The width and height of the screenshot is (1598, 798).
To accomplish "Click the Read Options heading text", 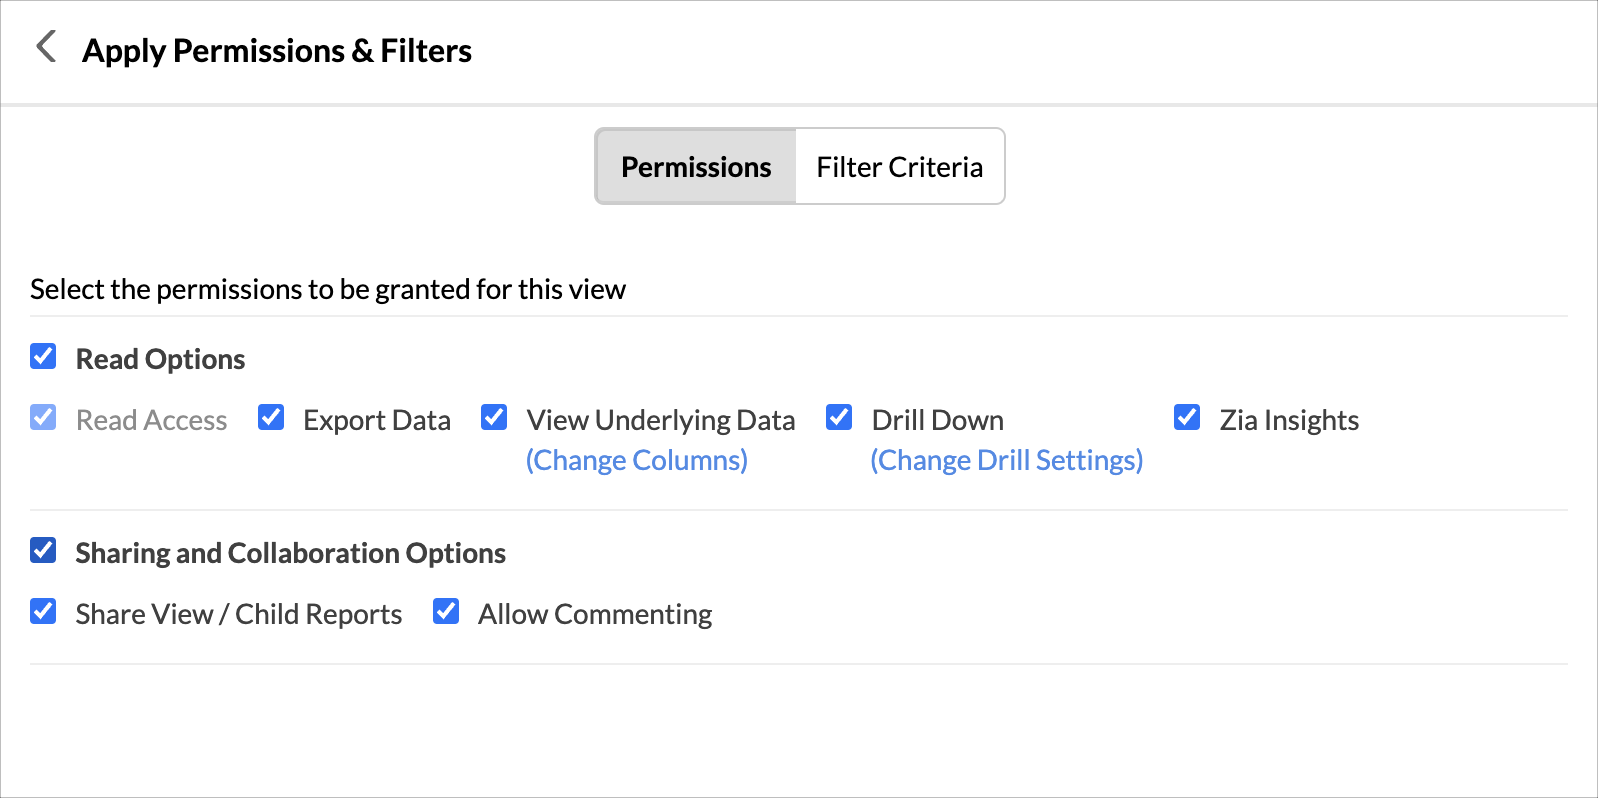I will coord(160,359).
